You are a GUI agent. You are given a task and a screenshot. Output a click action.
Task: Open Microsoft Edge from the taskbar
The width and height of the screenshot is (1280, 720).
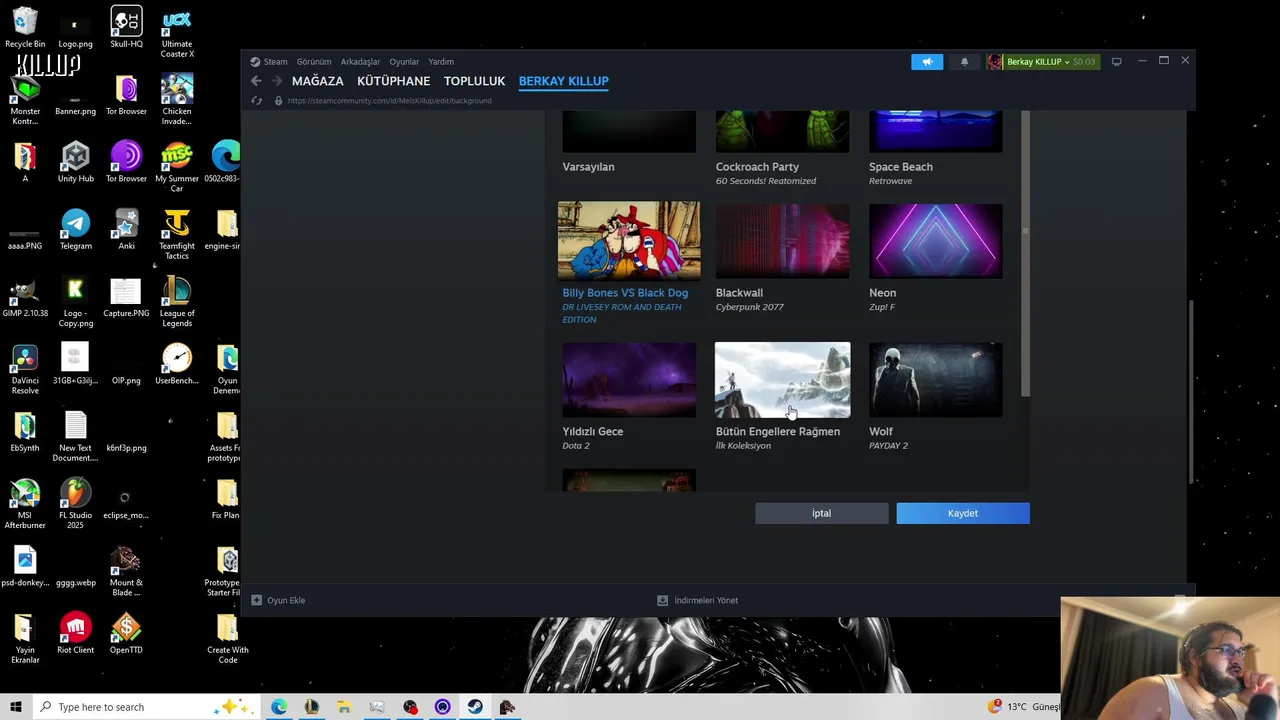(x=279, y=707)
